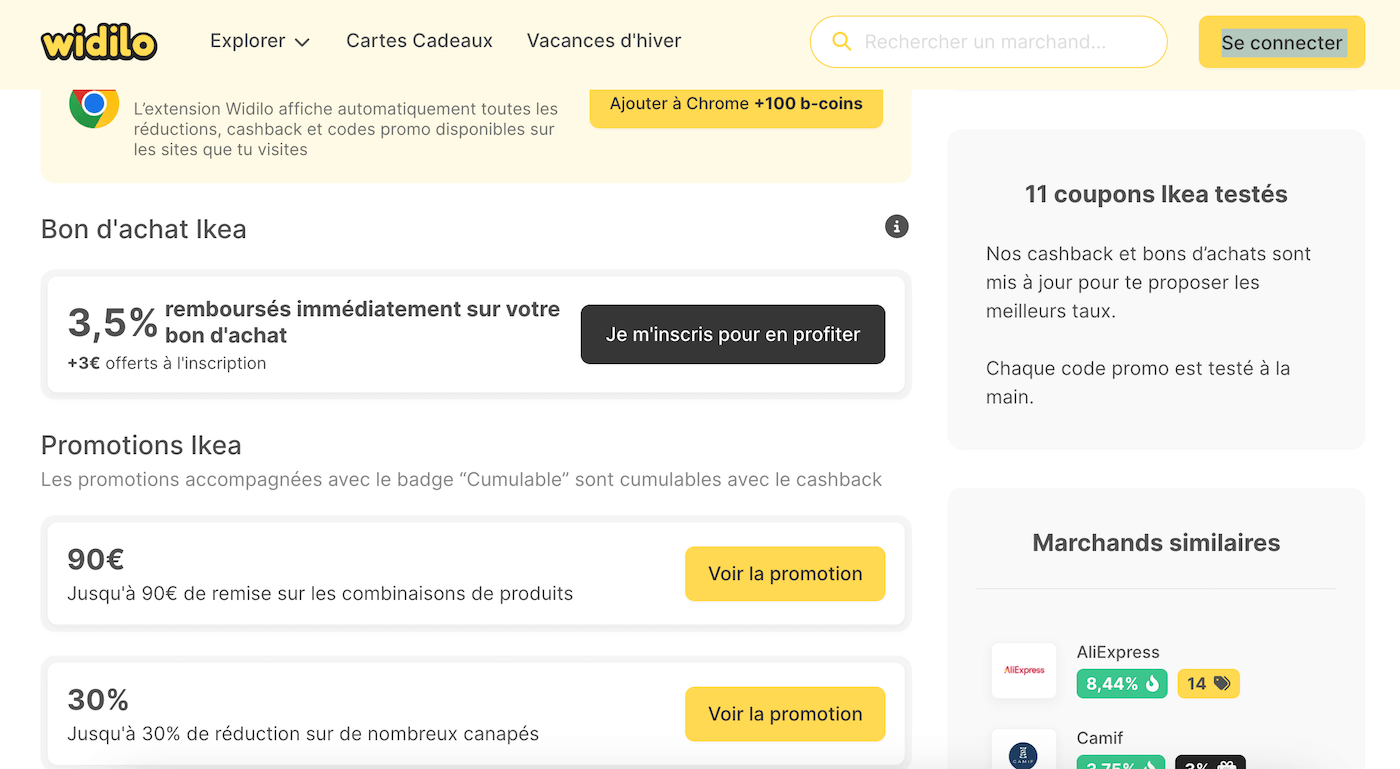This screenshot has height=769, width=1400.
Task: Open the Cartes Cadeaux menu item
Action: 419,41
